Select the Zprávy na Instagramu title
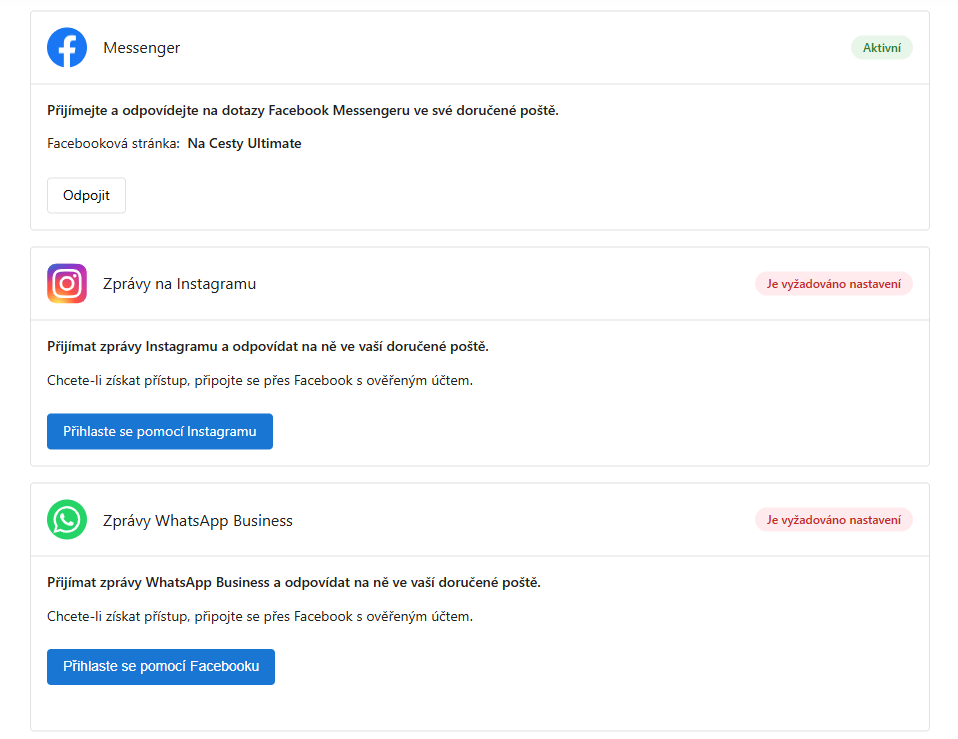 tap(179, 284)
